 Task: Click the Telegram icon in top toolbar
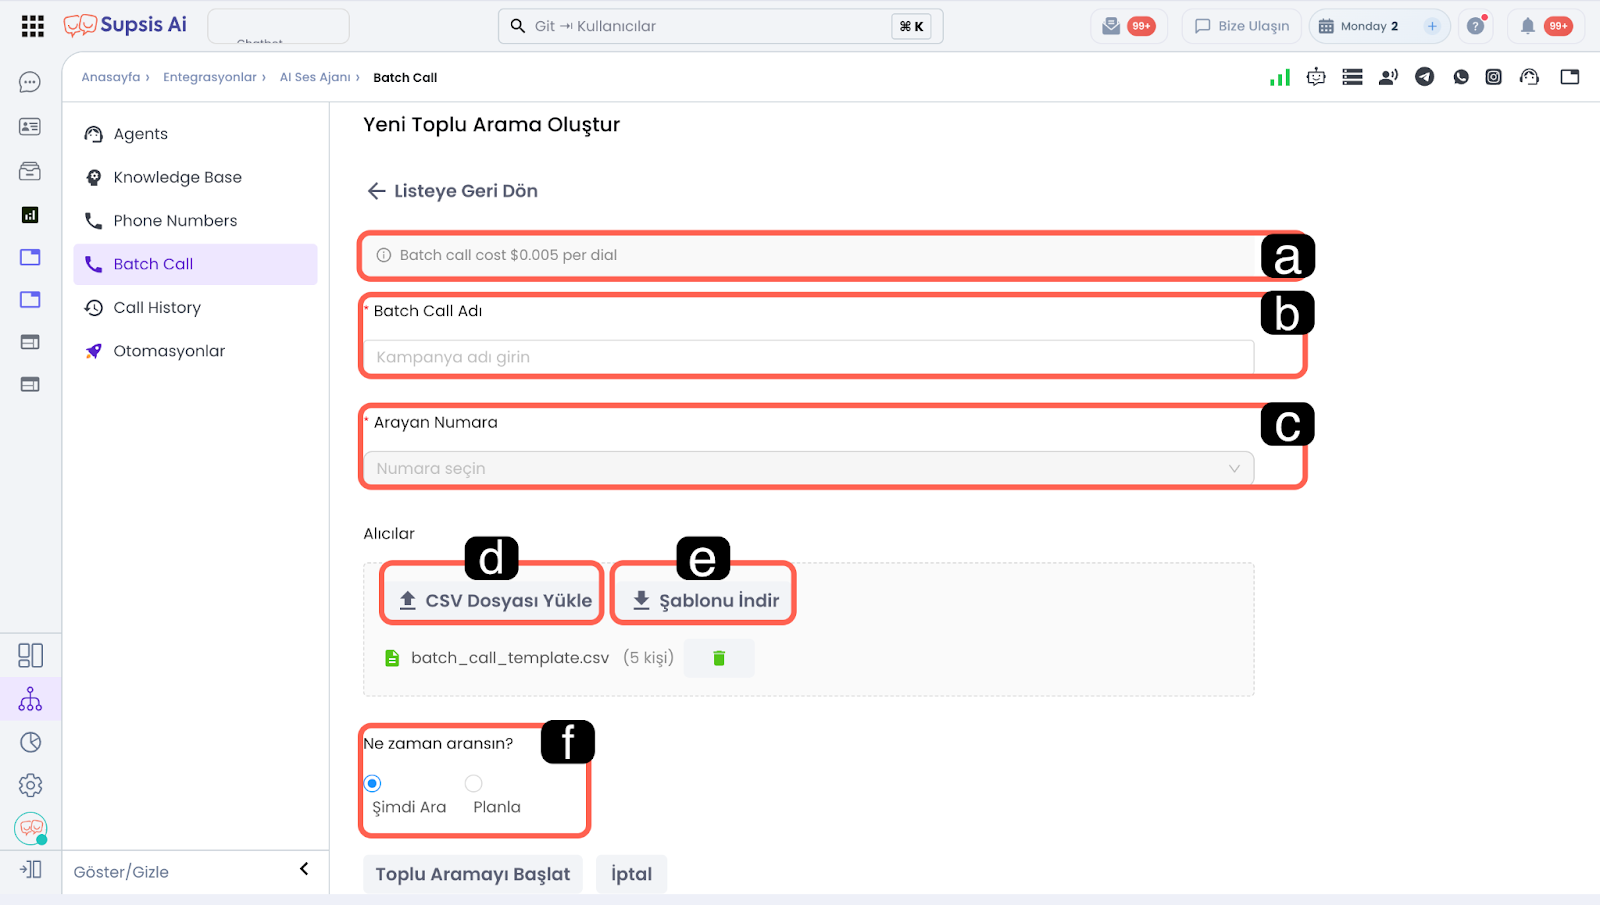pos(1424,77)
